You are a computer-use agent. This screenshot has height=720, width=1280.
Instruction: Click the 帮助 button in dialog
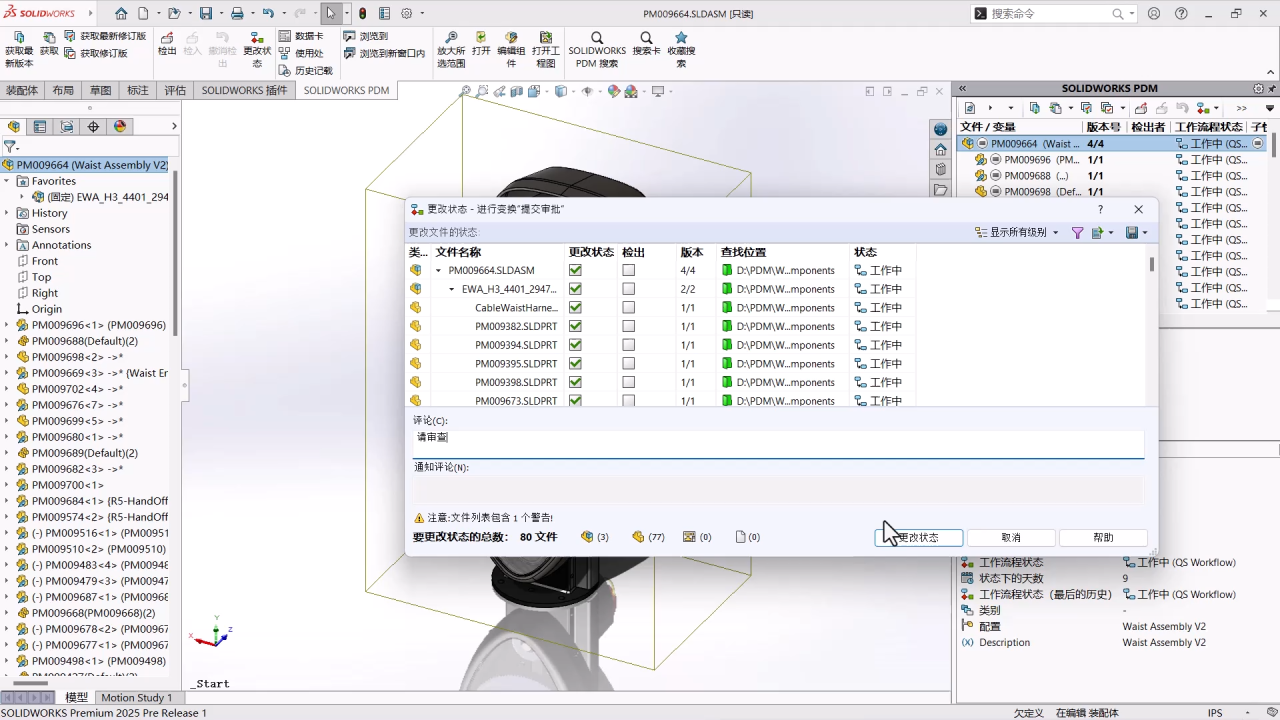tap(1103, 537)
